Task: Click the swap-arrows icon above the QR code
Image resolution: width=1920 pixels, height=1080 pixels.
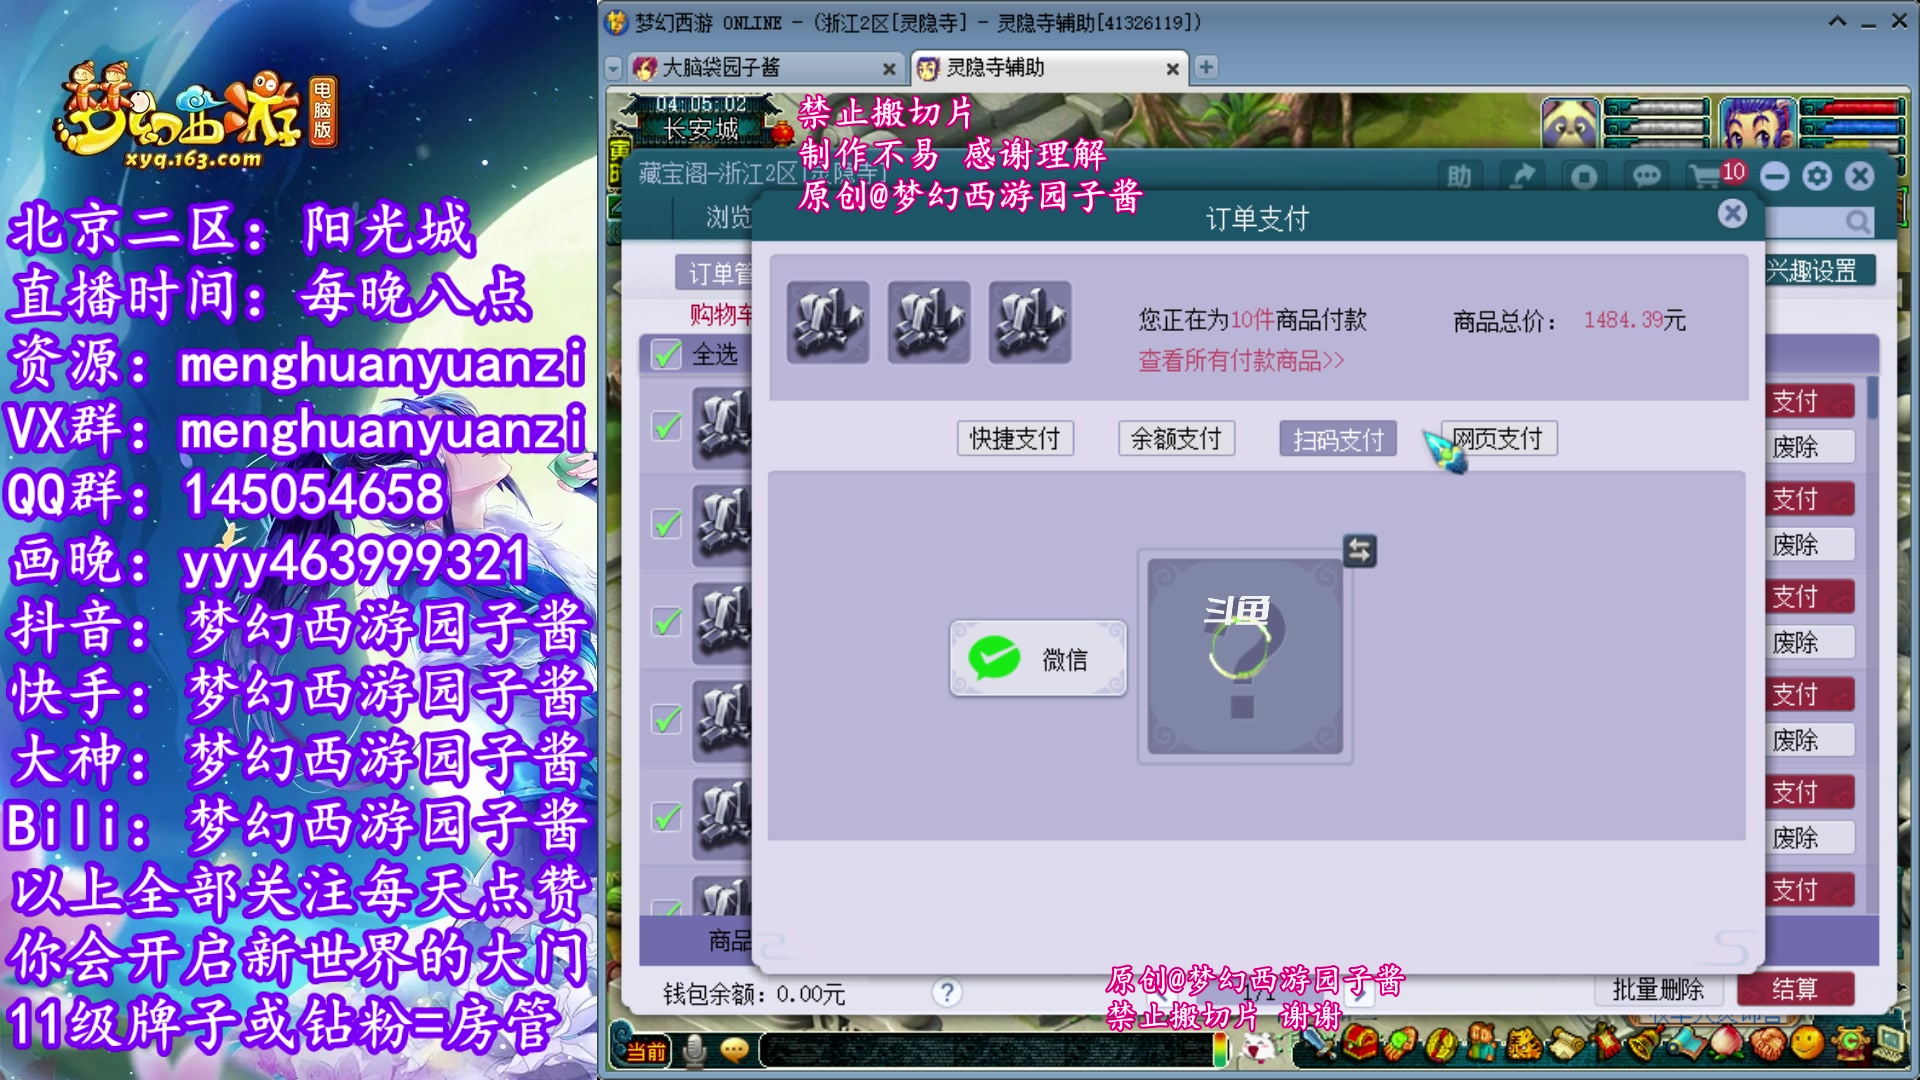Action: click(x=1359, y=550)
